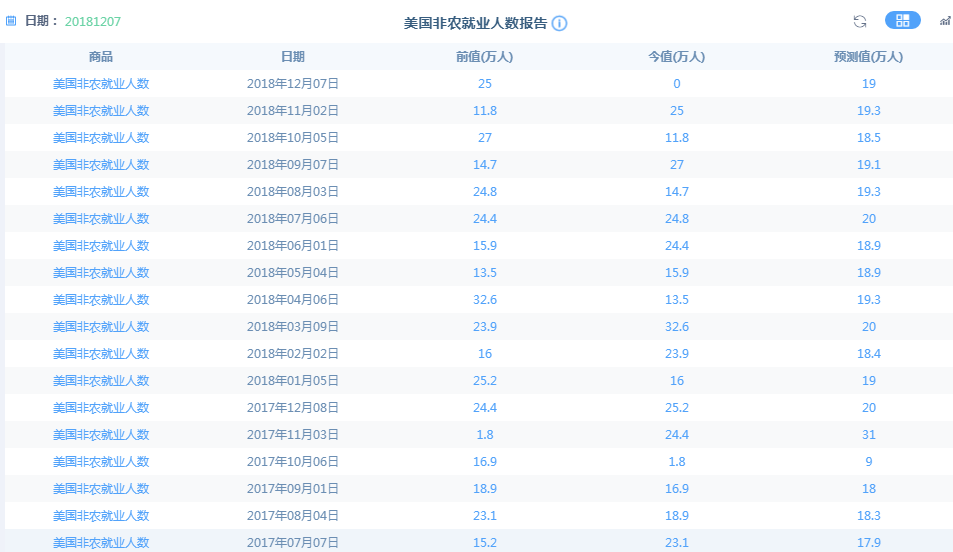
Task: Select the date cell 2018年05月04日
Action: [x=293, y=272]
